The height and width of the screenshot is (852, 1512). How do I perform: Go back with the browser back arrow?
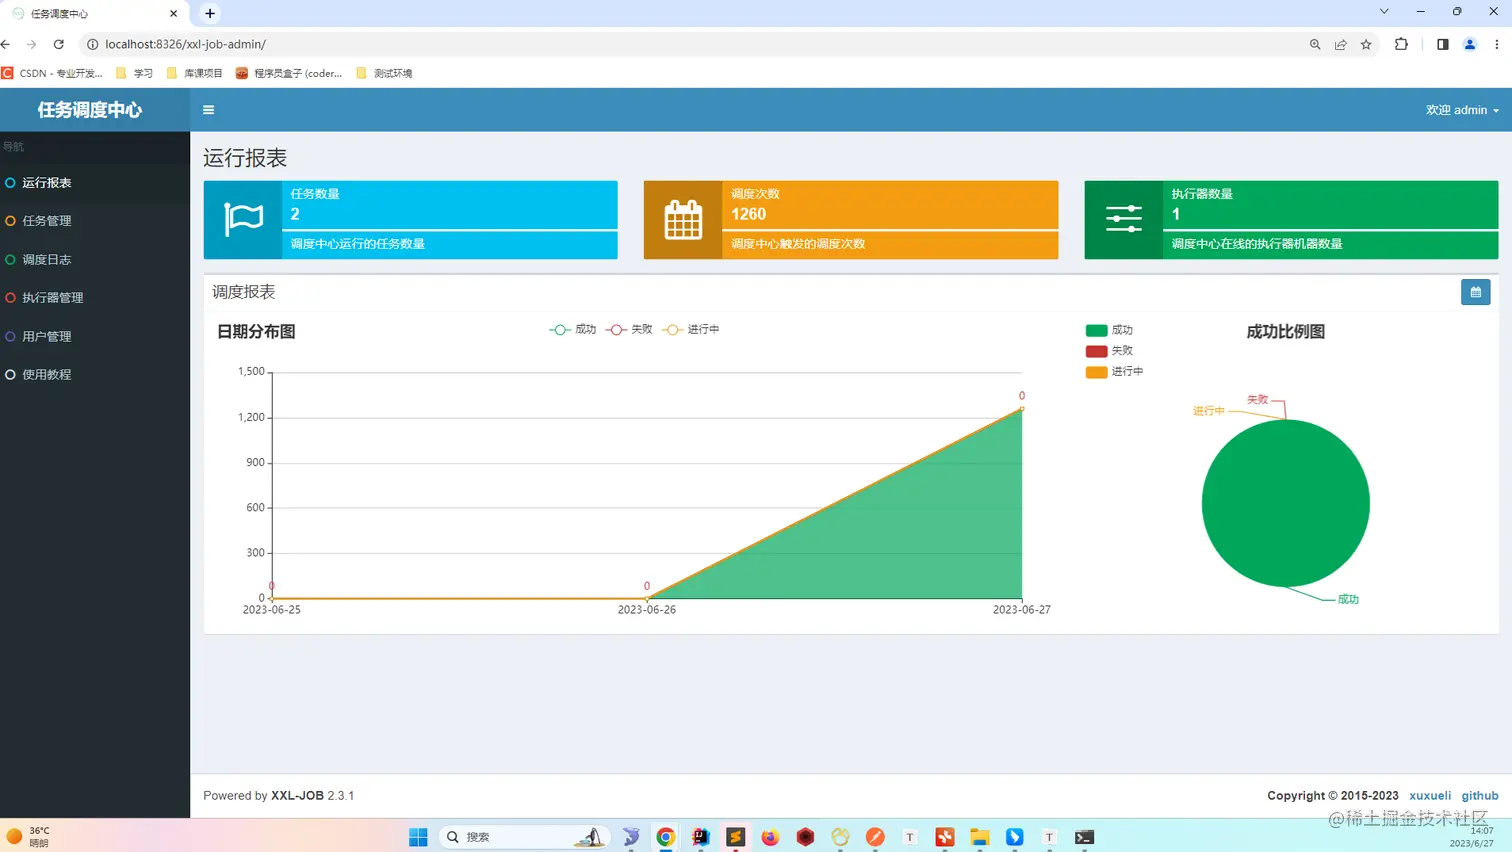[6, 44]
